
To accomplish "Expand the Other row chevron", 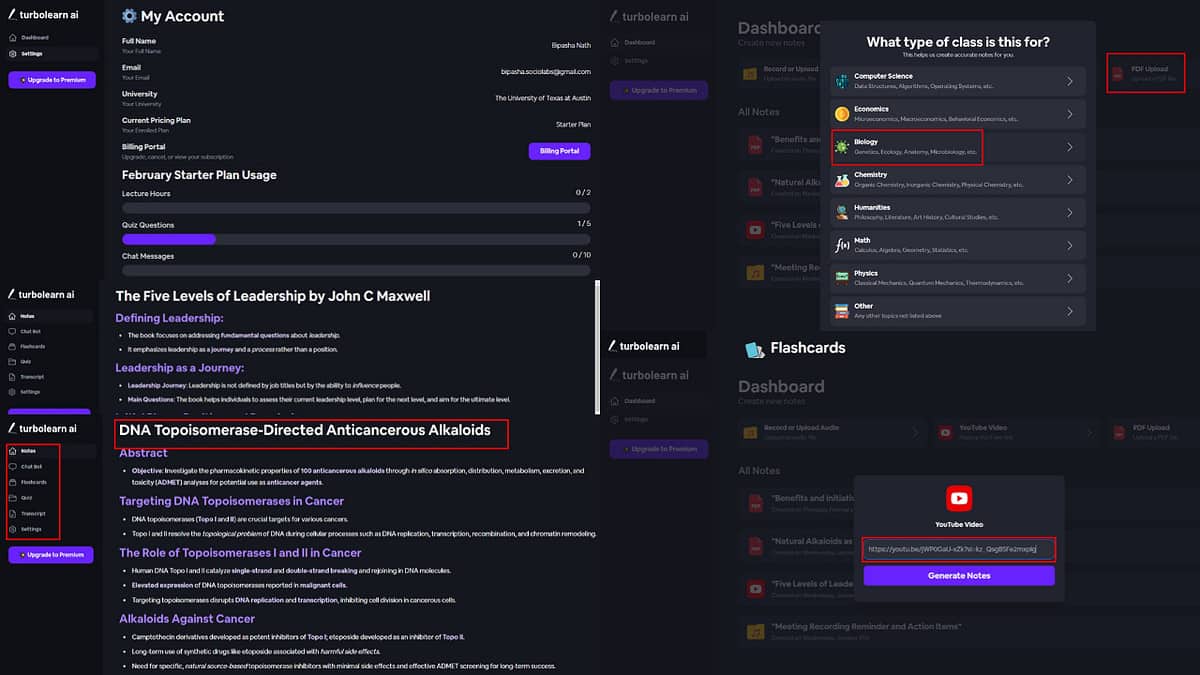I will coord(1070,311).
